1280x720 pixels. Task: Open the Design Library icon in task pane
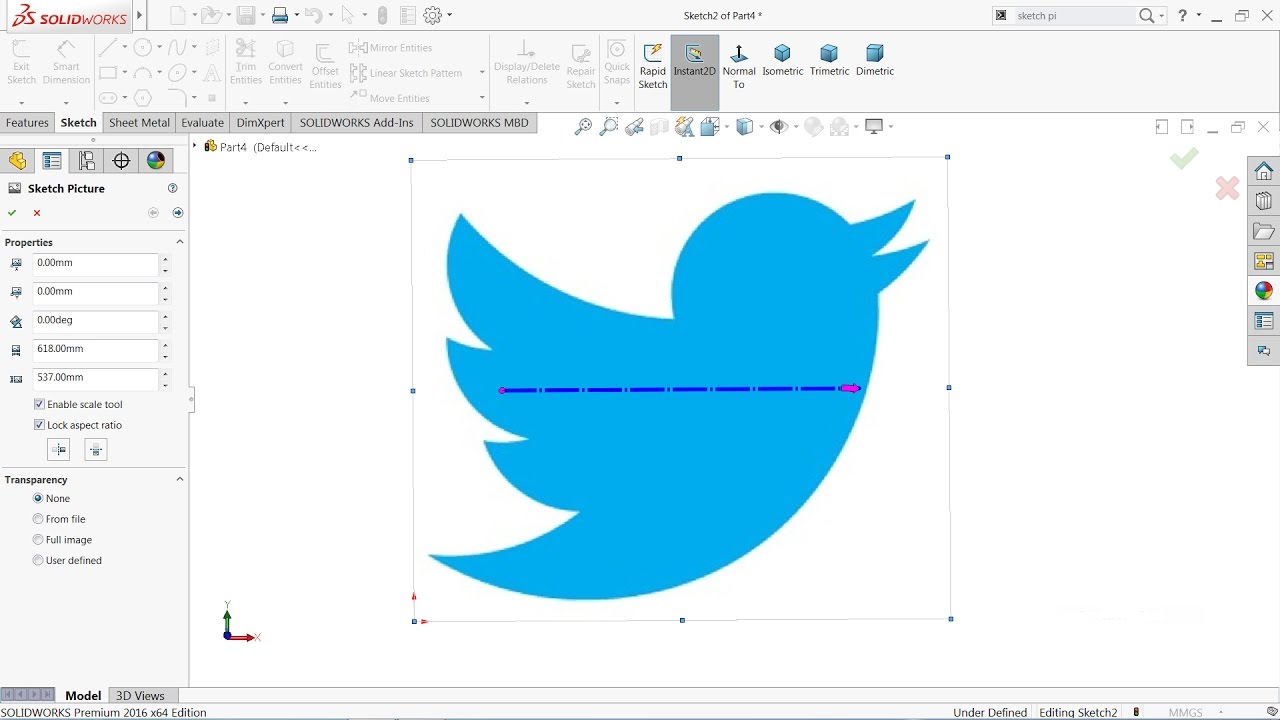pyautogui.click(x=1264, y=201)
